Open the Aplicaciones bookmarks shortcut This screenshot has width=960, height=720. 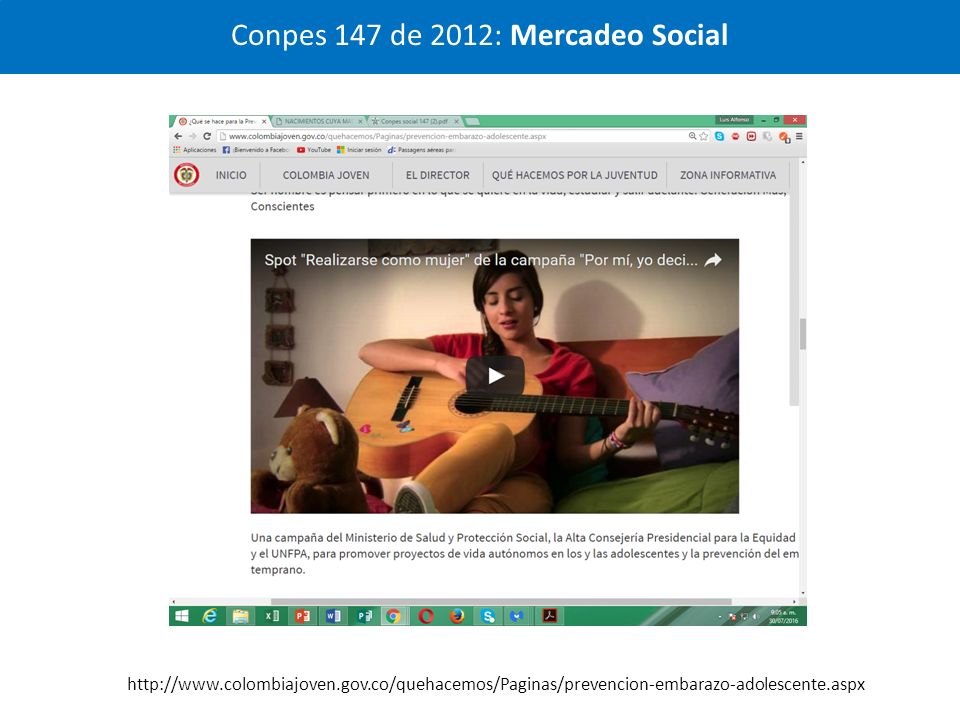[195, 149]
